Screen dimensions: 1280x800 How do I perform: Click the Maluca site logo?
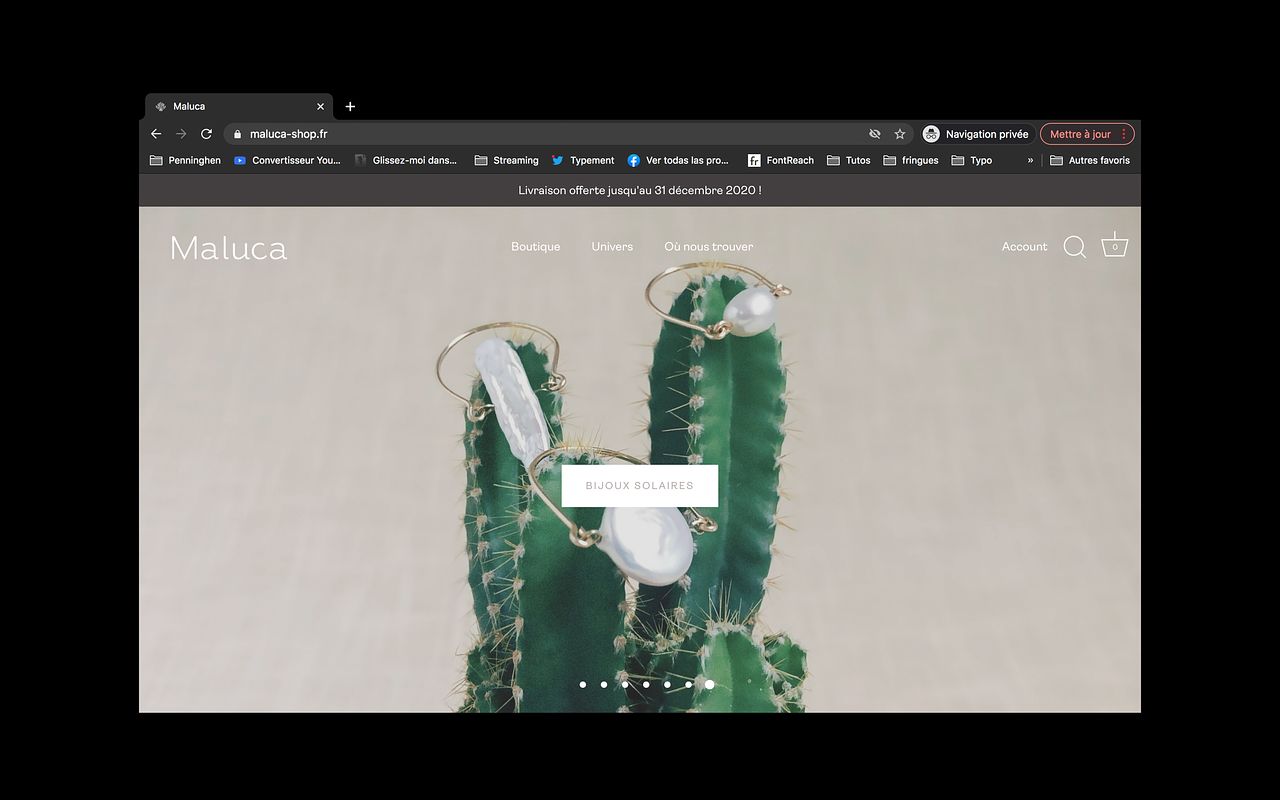click(228, 247)
